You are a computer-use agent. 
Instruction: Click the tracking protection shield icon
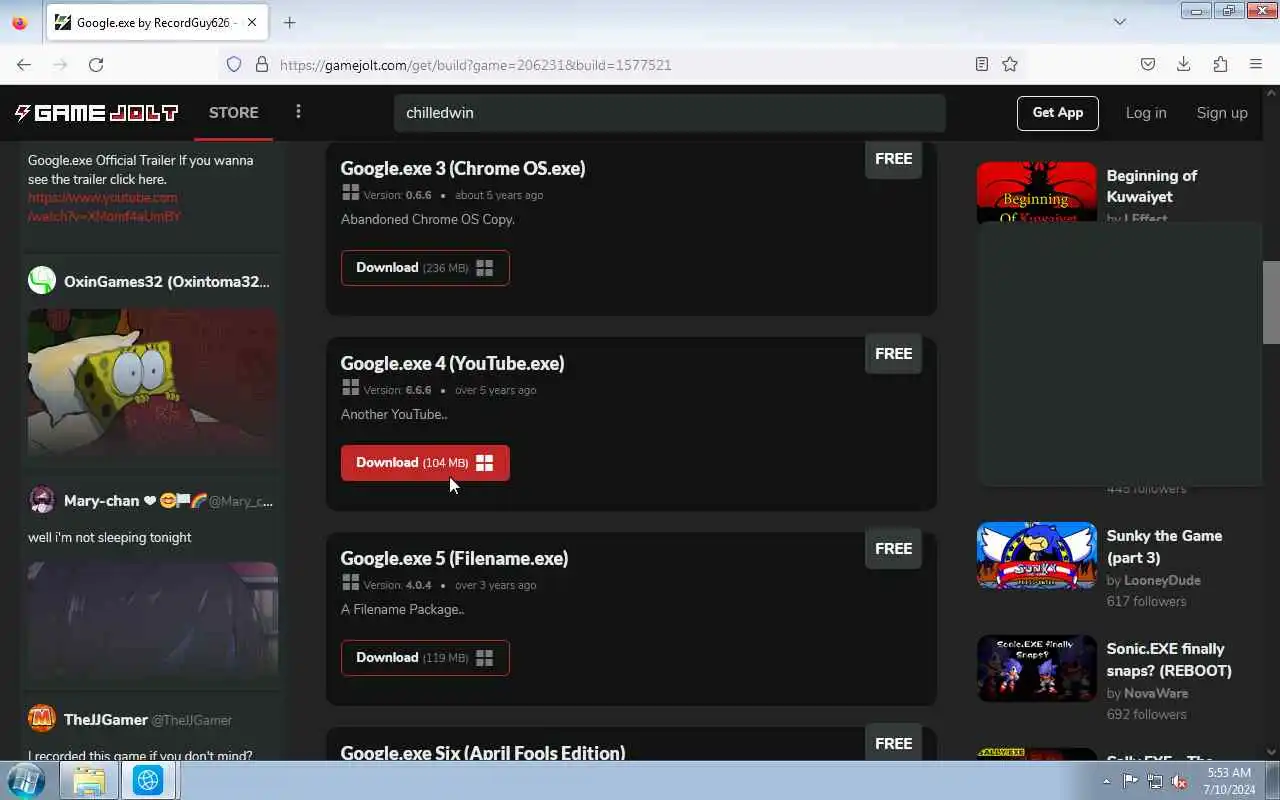(x=234, y=64)
